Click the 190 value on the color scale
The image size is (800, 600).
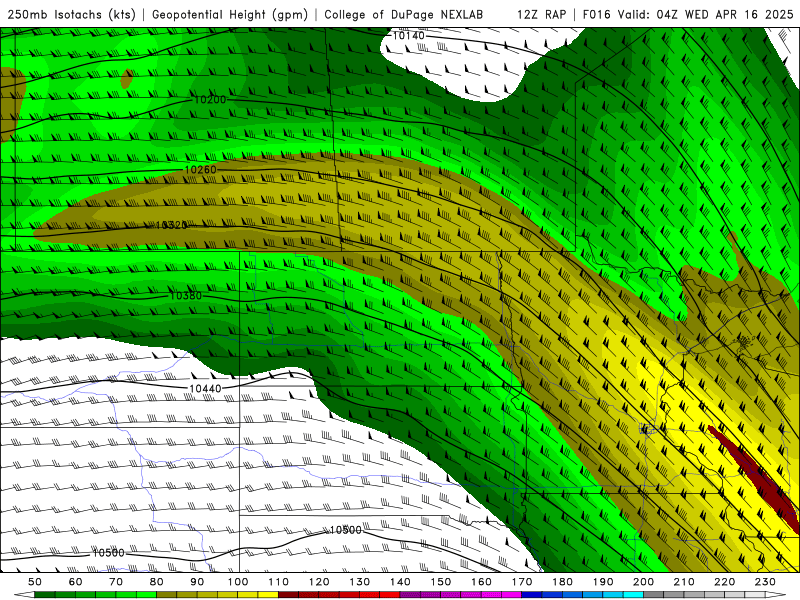click(603, 582)
